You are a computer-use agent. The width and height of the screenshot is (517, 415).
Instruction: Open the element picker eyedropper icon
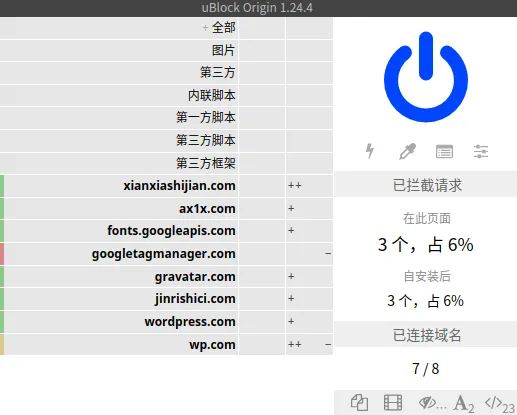407,151
